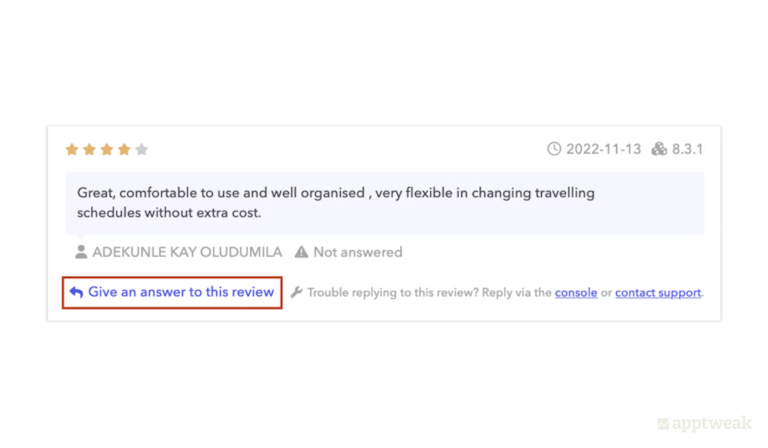Click the first orange rating star
Screen dimensions: 768x448
coord(72,150)
